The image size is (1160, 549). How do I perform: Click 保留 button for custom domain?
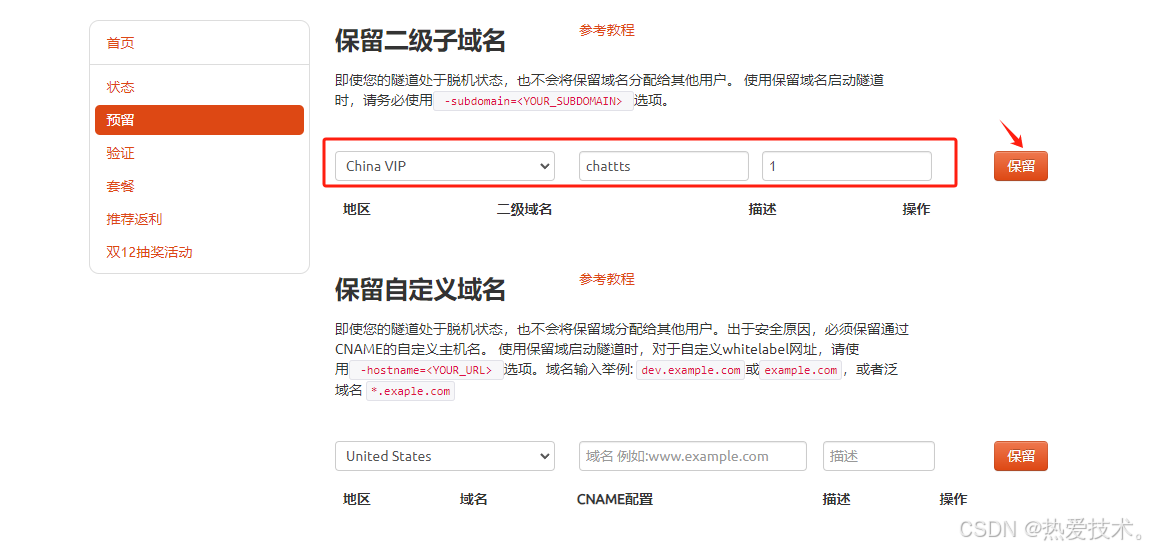coord(1020,457)
